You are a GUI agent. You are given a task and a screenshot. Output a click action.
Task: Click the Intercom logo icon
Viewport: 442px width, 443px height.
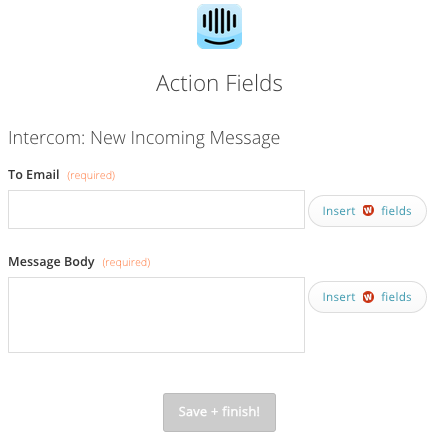point(219,26)
